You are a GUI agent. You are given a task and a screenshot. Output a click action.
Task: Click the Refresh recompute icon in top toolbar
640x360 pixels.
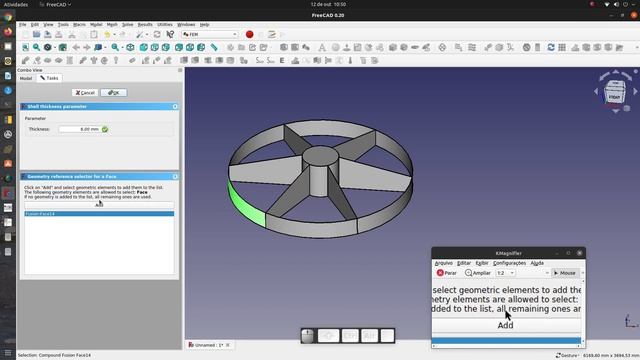157,35
